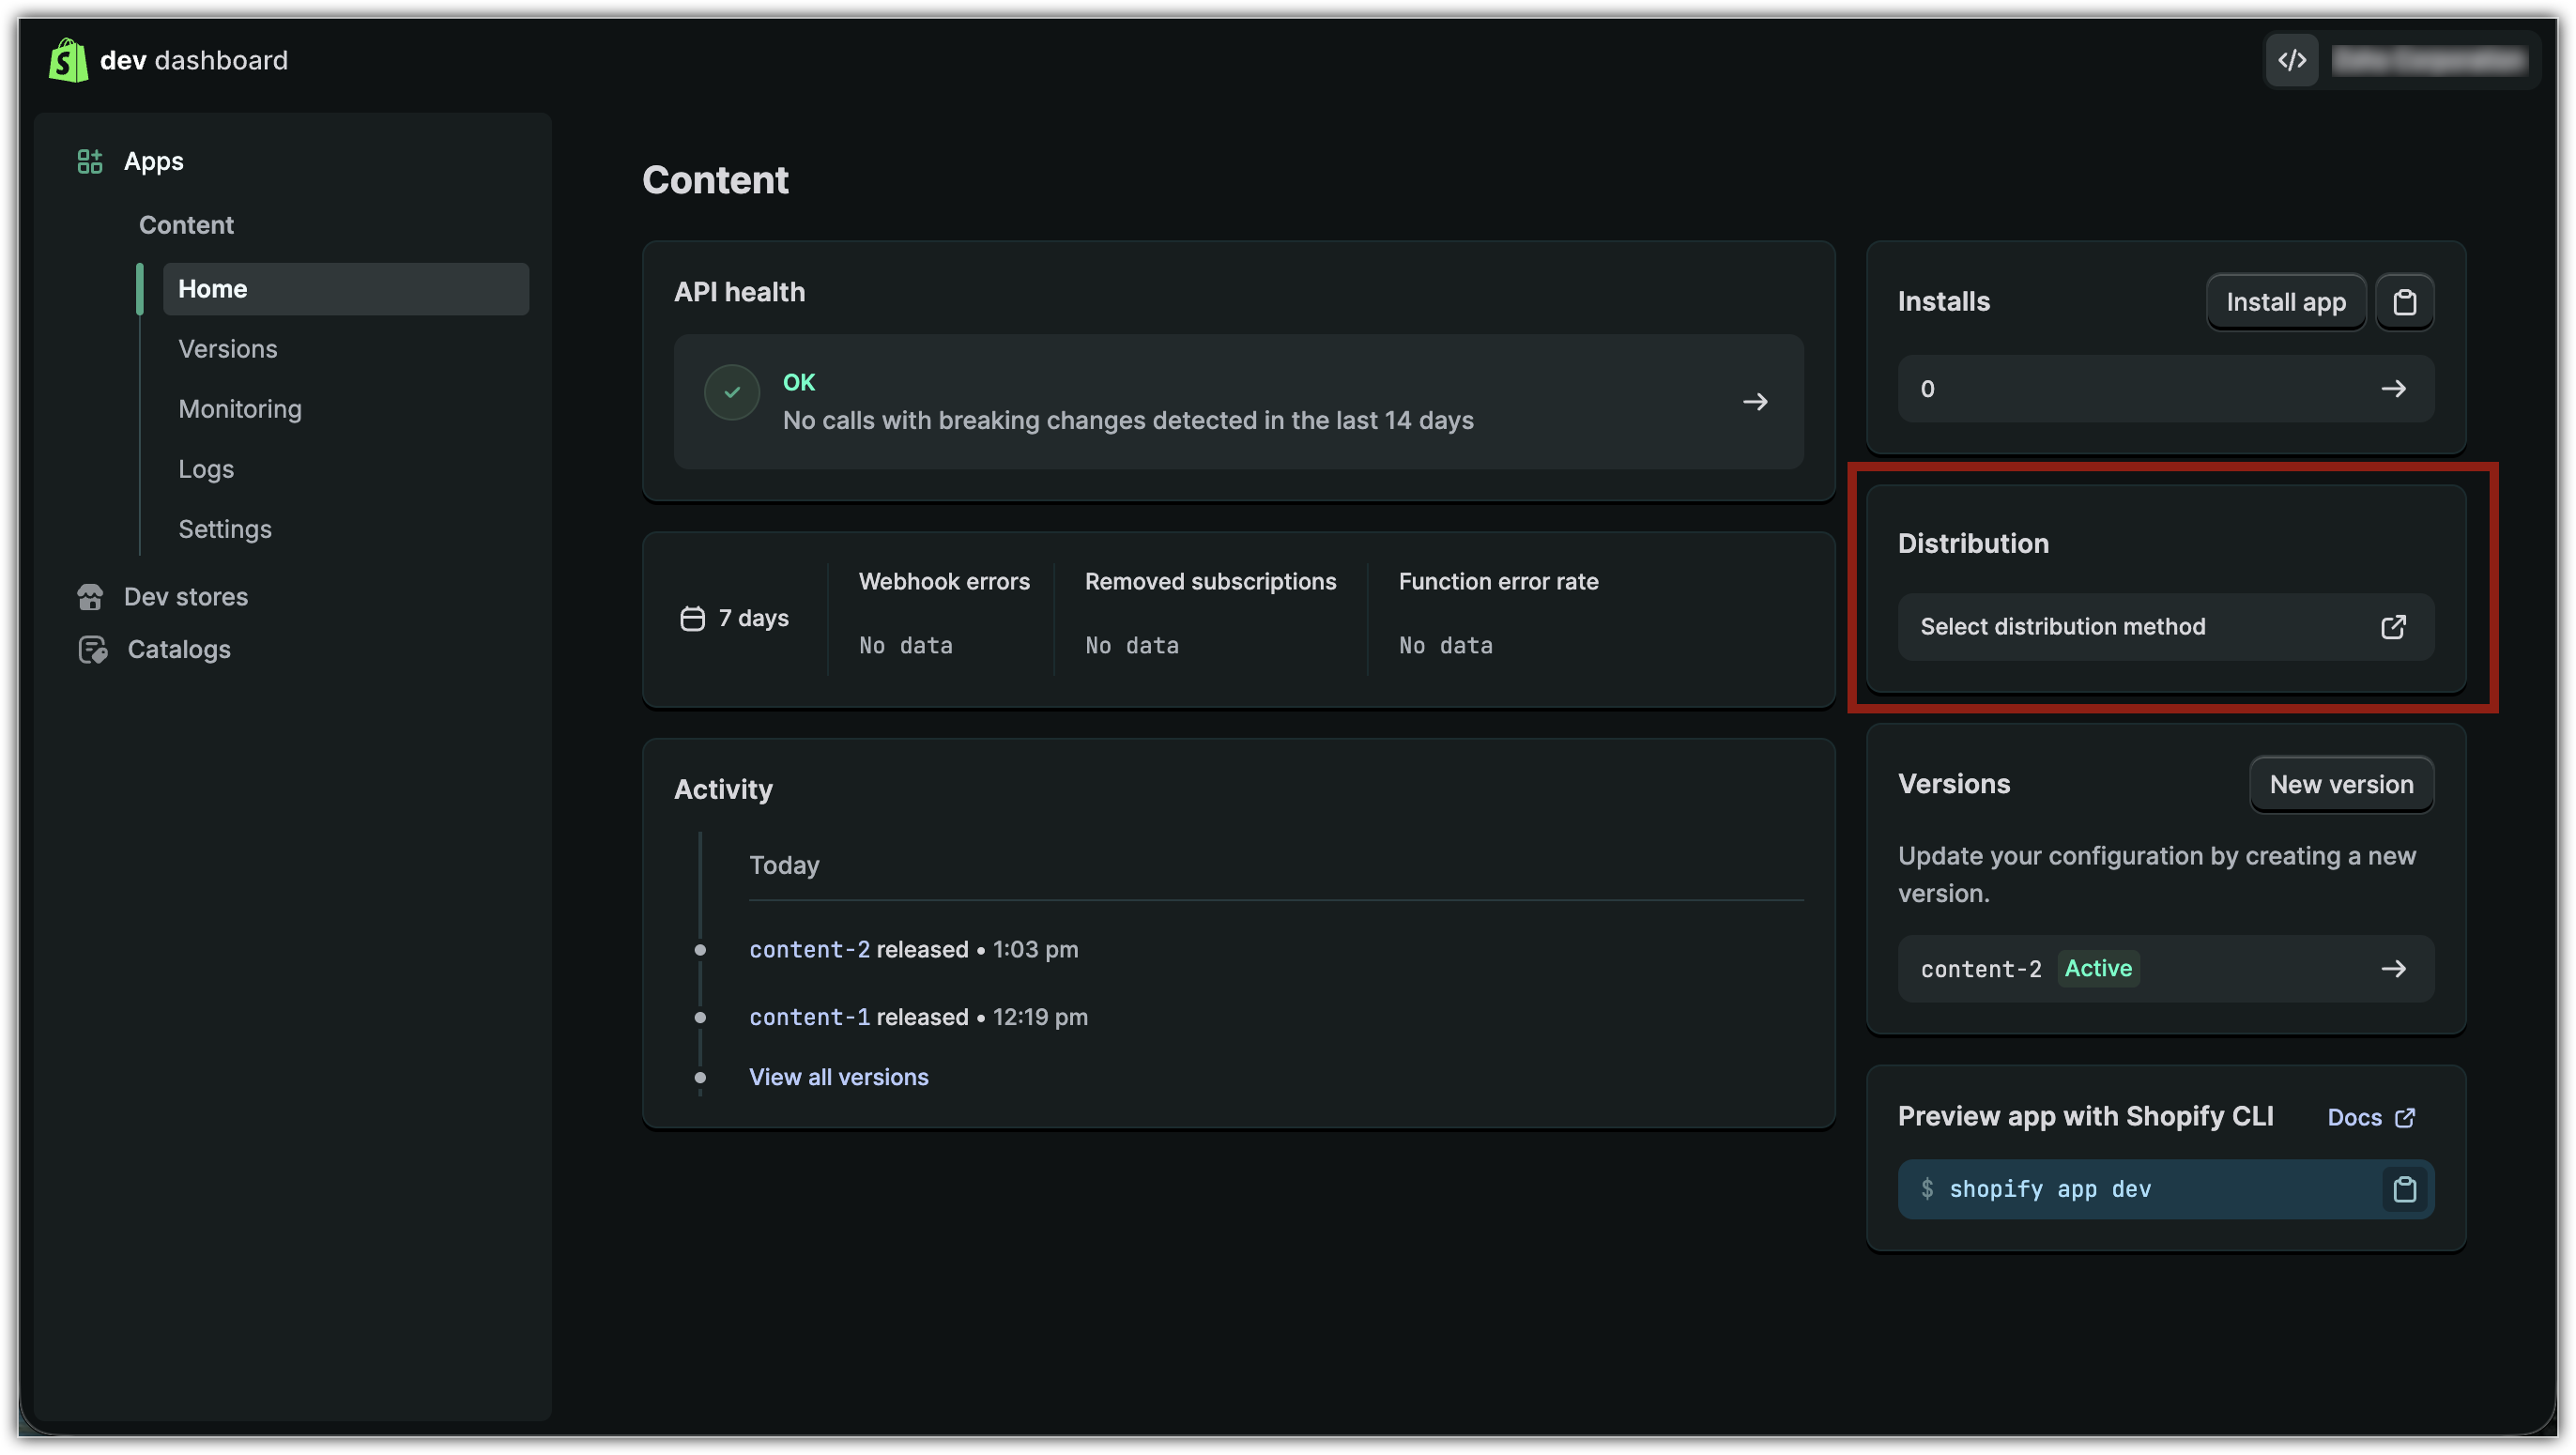Open the 7 days date range selector
The height and width of the screenshot is (1455, 2576).
[x=735, y=618]
